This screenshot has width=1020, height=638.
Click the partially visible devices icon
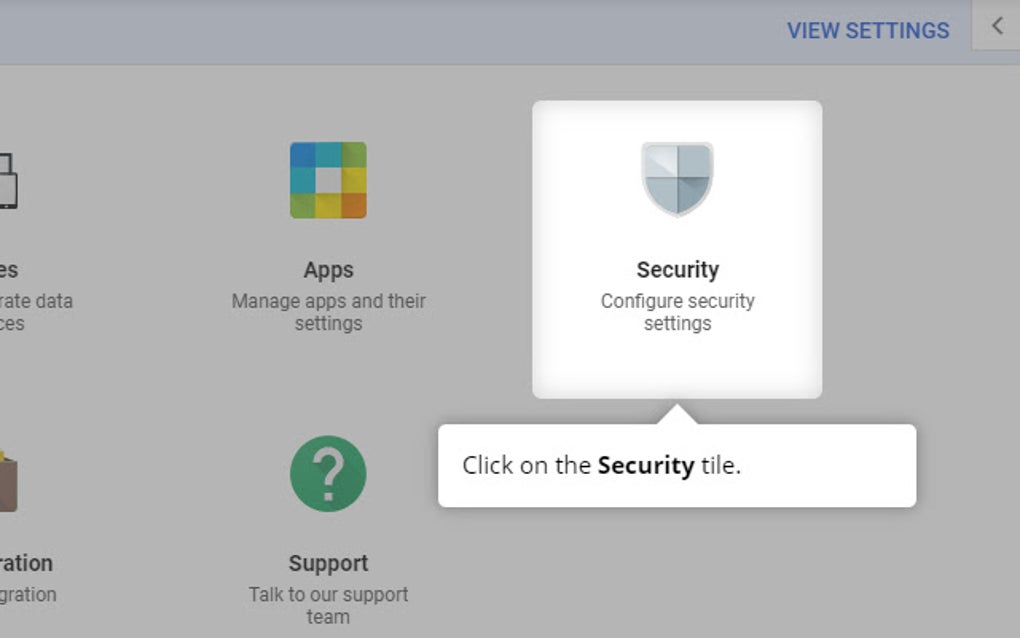coord(8,180)
